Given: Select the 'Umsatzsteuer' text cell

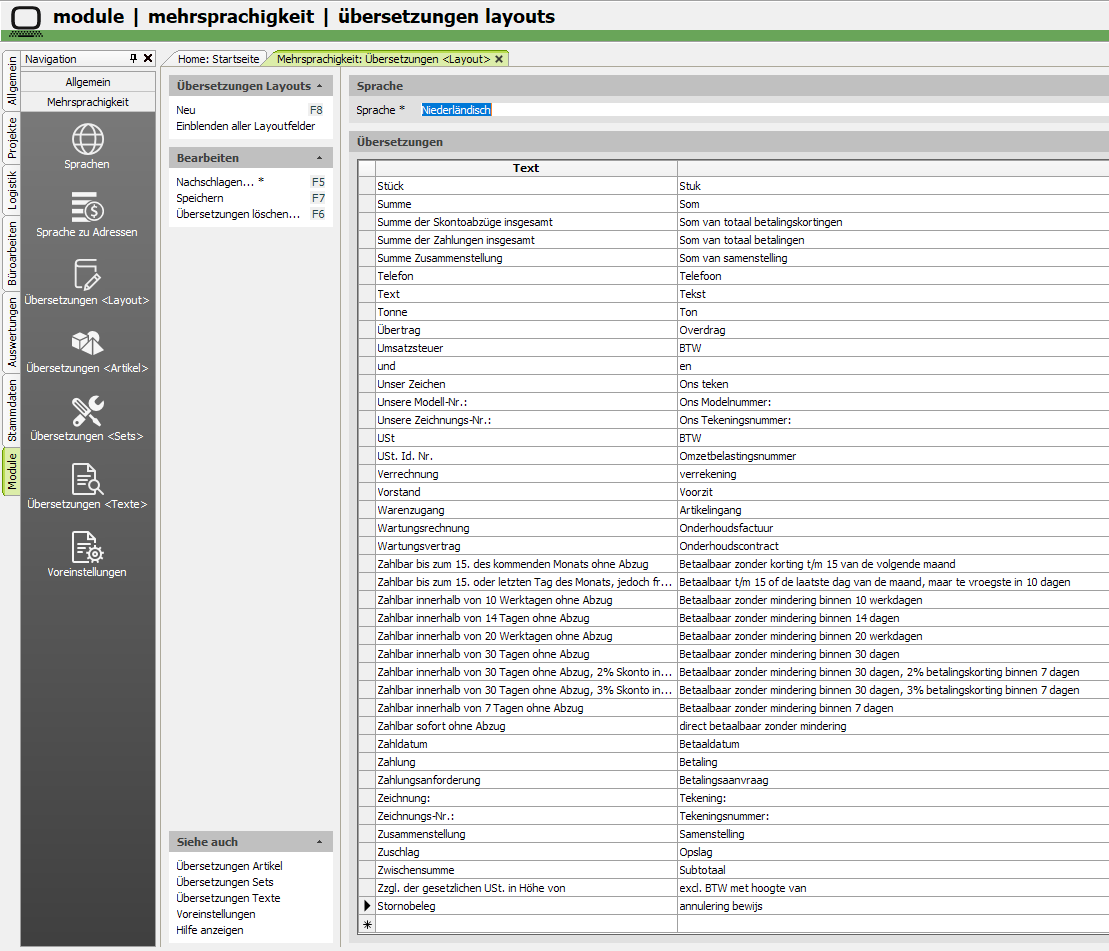Looking at the screenshot, I should pos(526,348).
